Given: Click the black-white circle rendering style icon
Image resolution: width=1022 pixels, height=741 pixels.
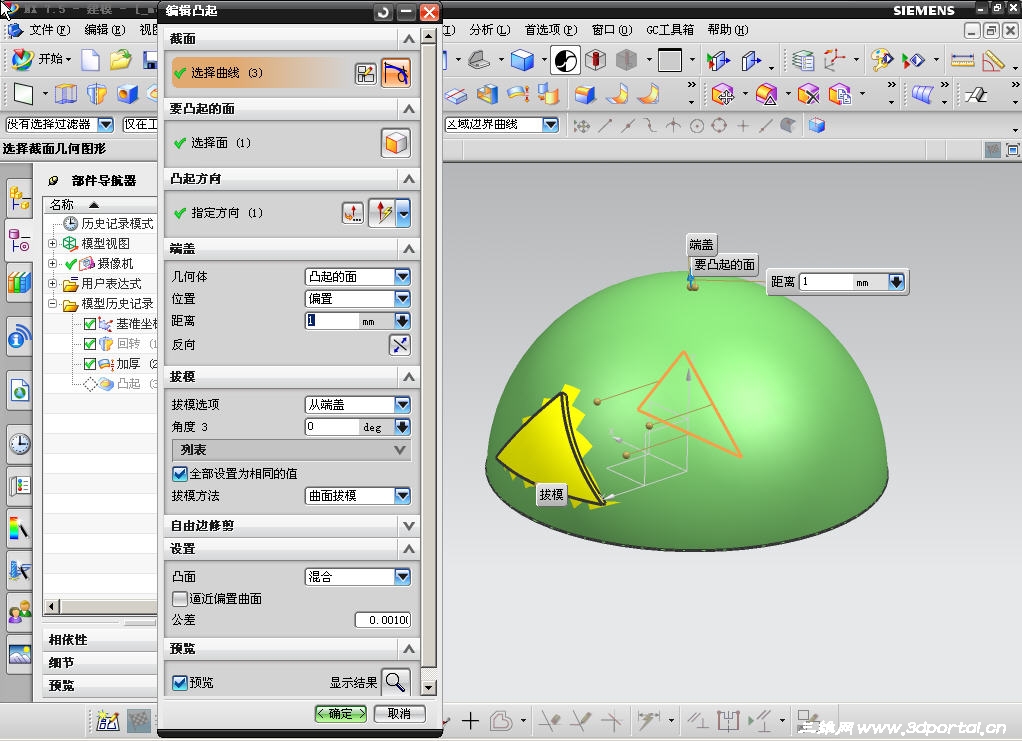Looking at the screenshot, I should click(565, 61).
